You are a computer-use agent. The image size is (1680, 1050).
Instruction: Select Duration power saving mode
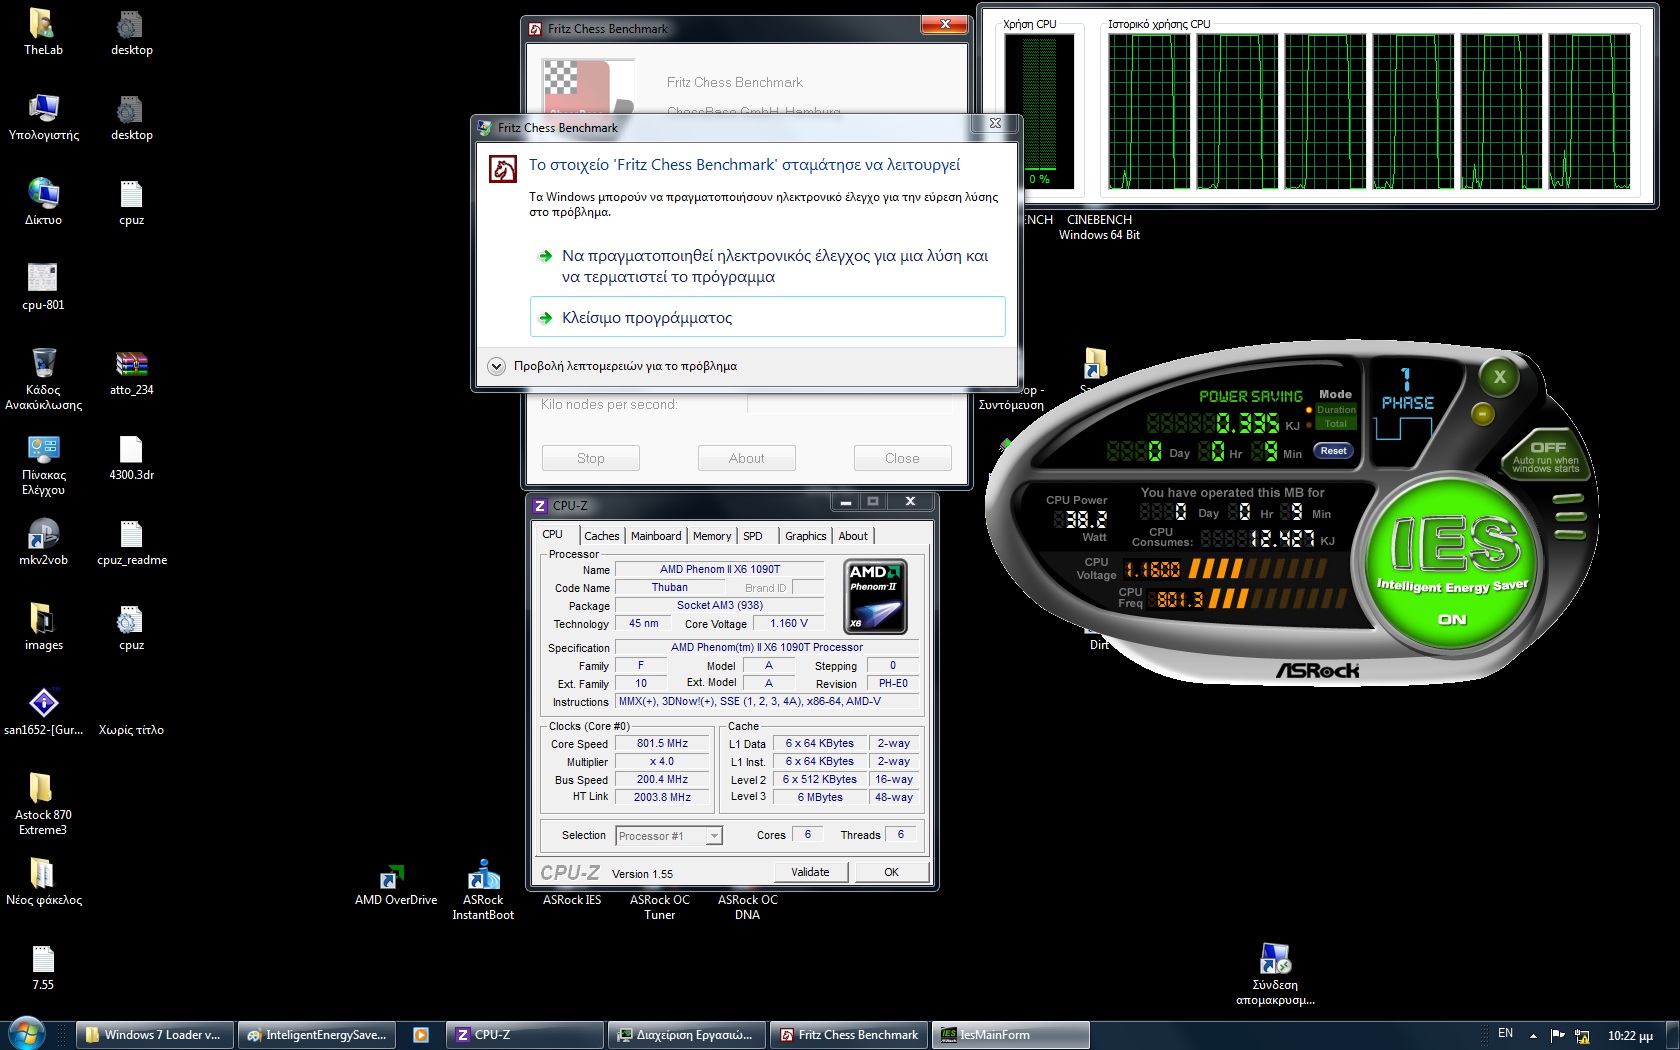[x=1336, y=409]
